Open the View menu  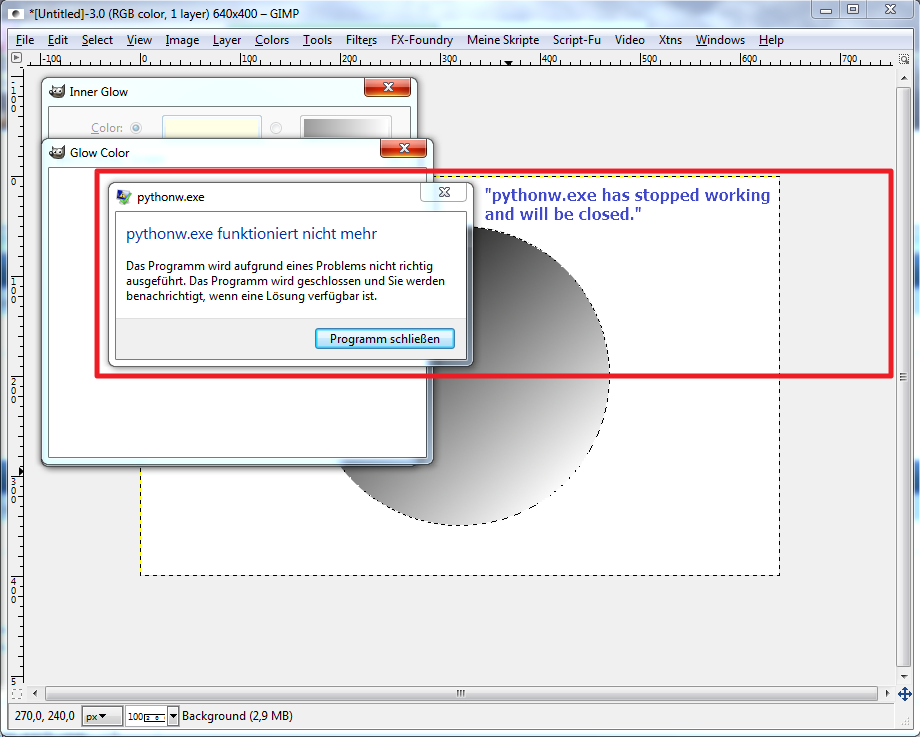click(139, 40)
